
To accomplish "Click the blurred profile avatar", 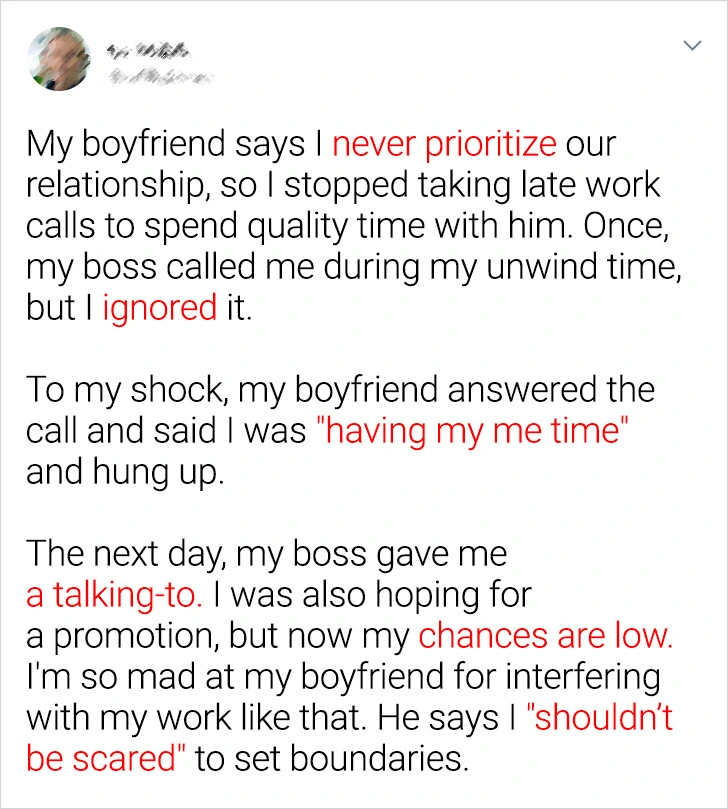I will pos(58,59).
